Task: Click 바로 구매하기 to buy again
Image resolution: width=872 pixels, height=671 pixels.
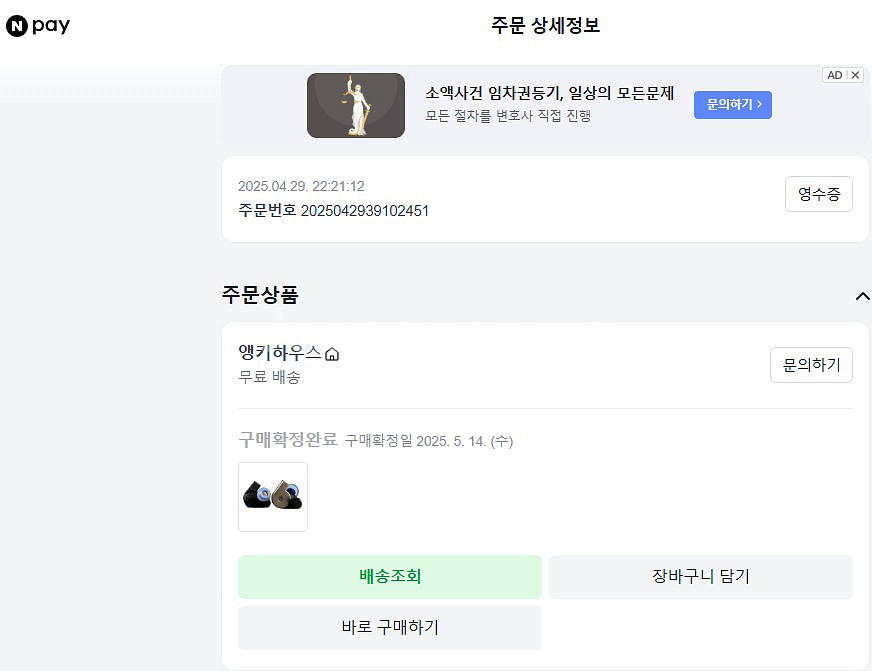Action: (389, 628)
